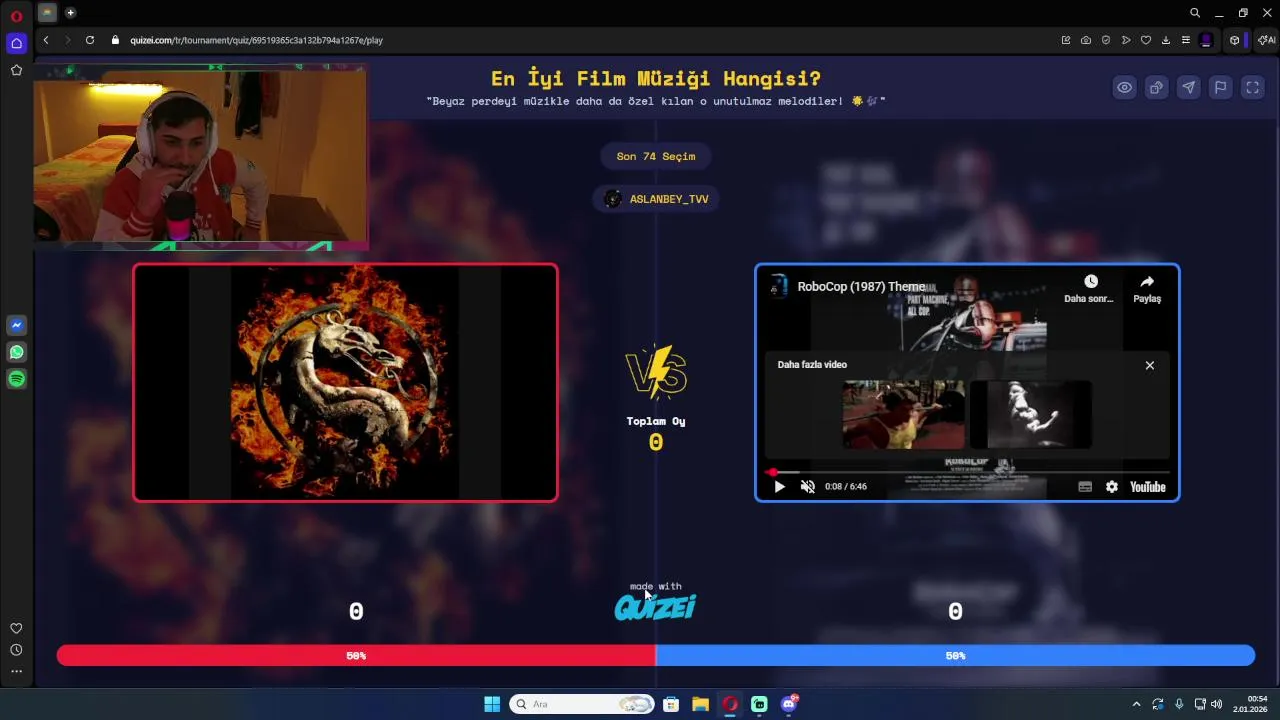Open Windows Start menu
Image resolution: width=1280 pixels, height=720 pixels.
(492, 704)
